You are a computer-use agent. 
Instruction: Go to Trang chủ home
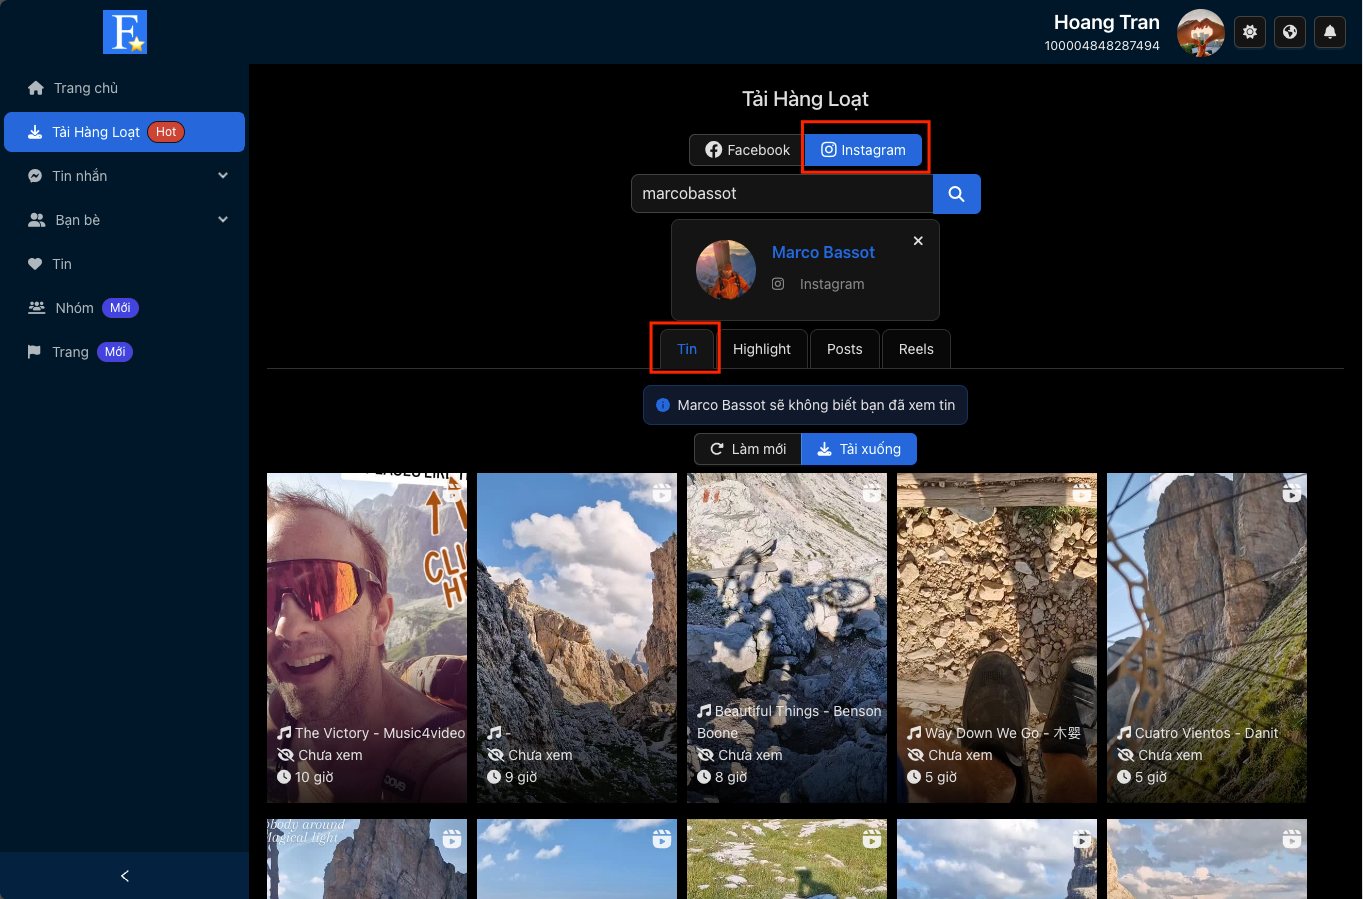pos(124,88)
